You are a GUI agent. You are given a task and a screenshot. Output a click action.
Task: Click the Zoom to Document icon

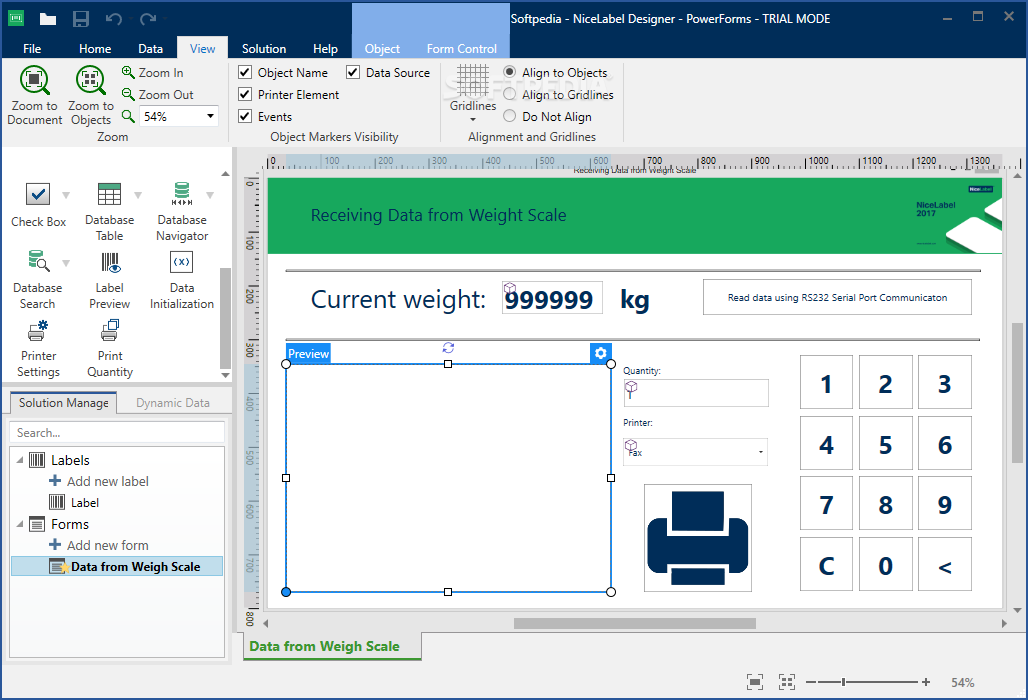(35, 80)
